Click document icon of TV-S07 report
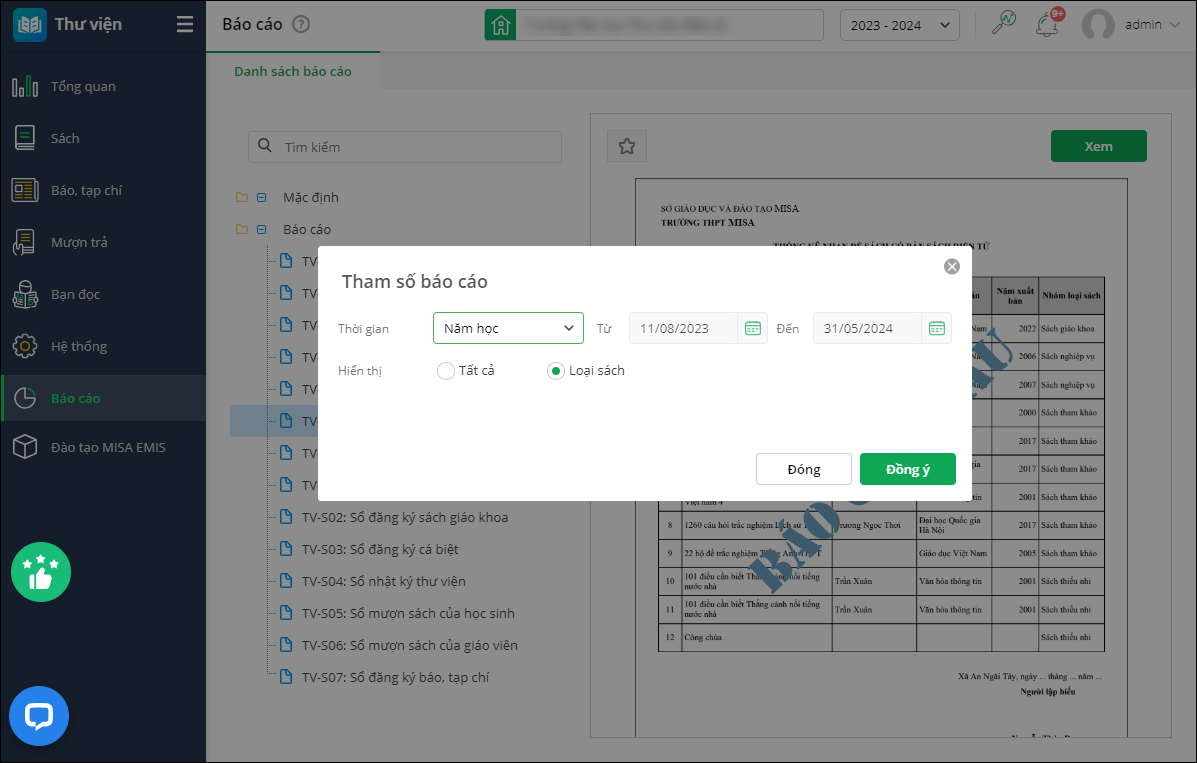1197x763 pixels. coord(286,677)
